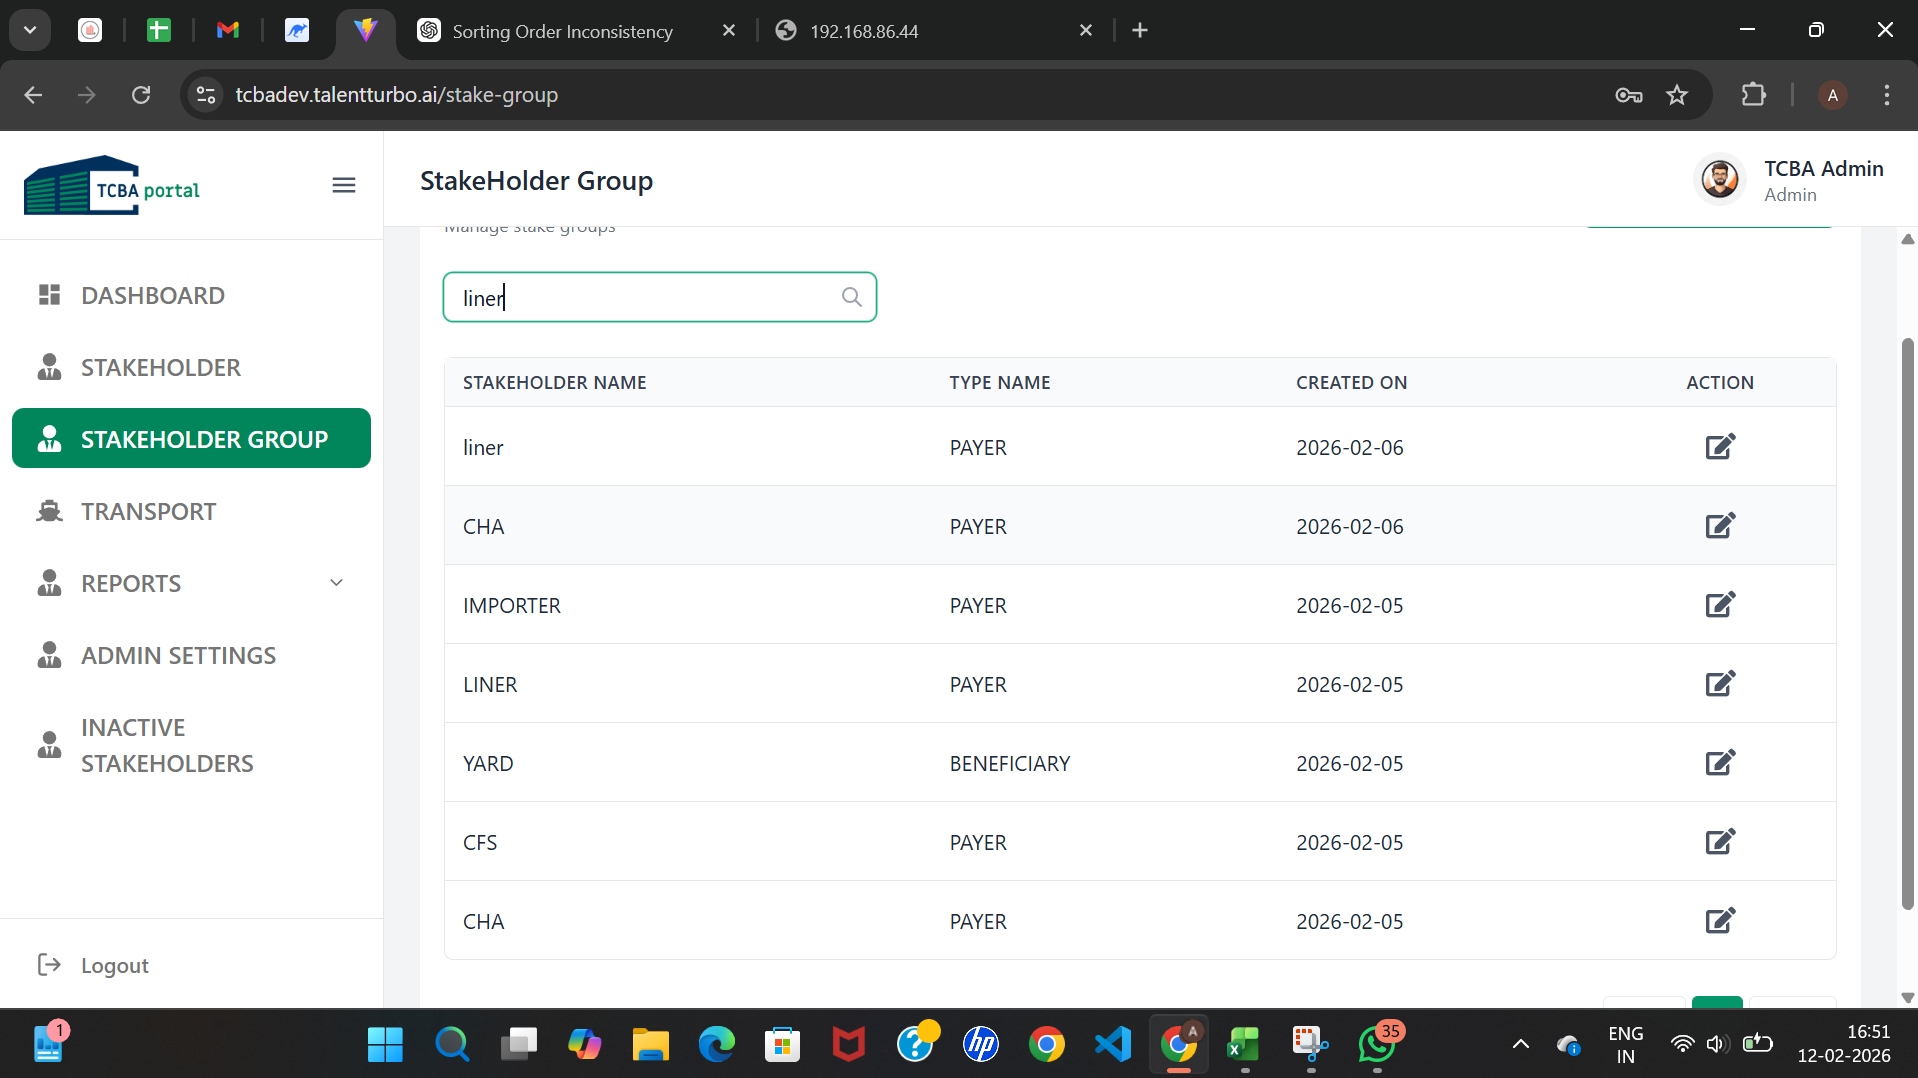
Task: Open the tab search dropdown
Action: point(30,31)
